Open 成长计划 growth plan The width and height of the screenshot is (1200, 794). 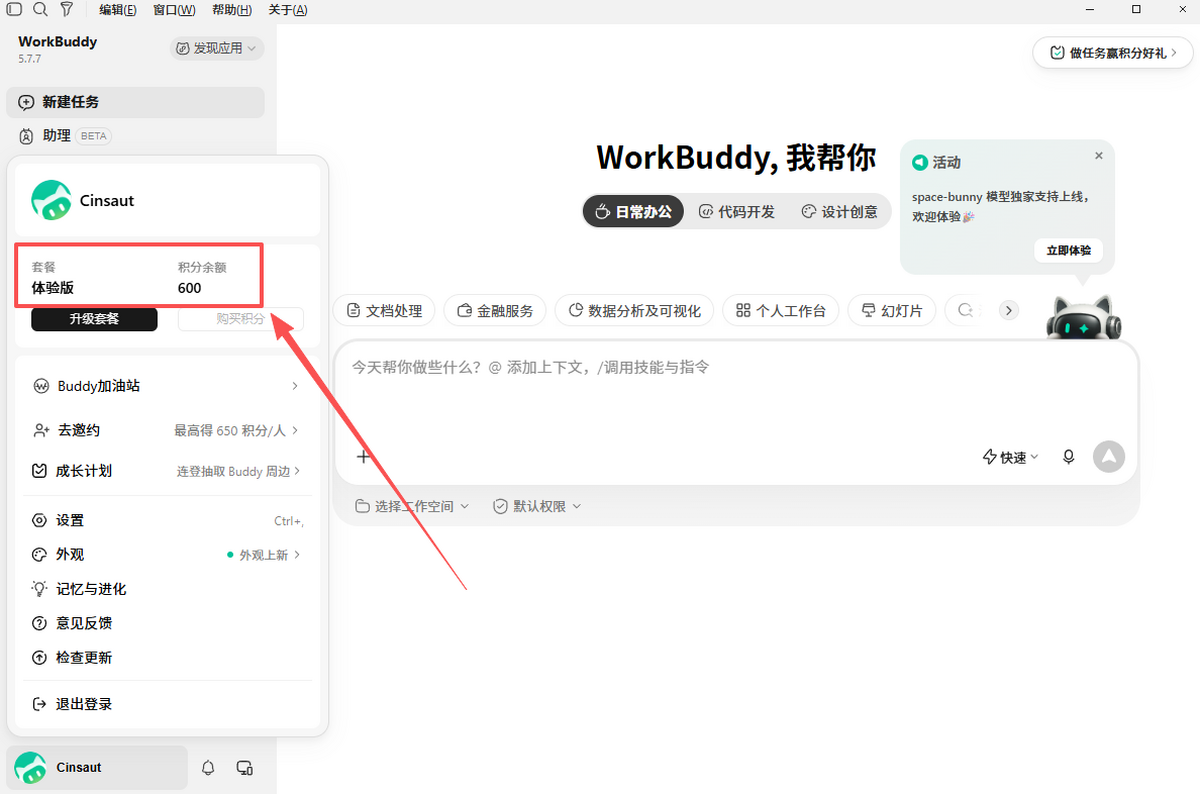pyautogui.click(x=167, y=471)
